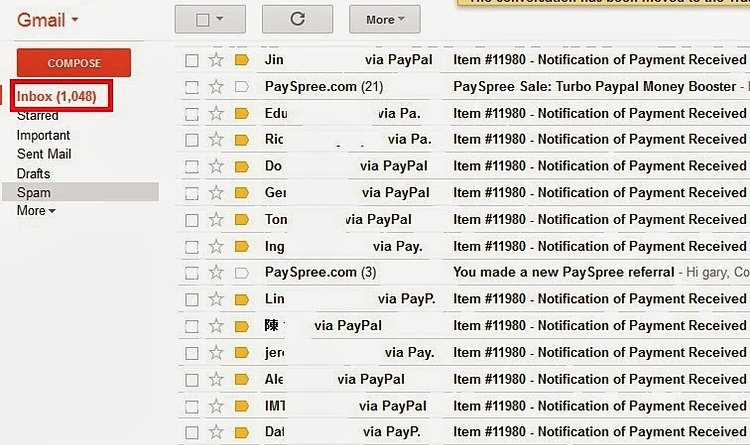Open the Drafts folder
Viewport: 750px width, 445px height.
[33, 173]
